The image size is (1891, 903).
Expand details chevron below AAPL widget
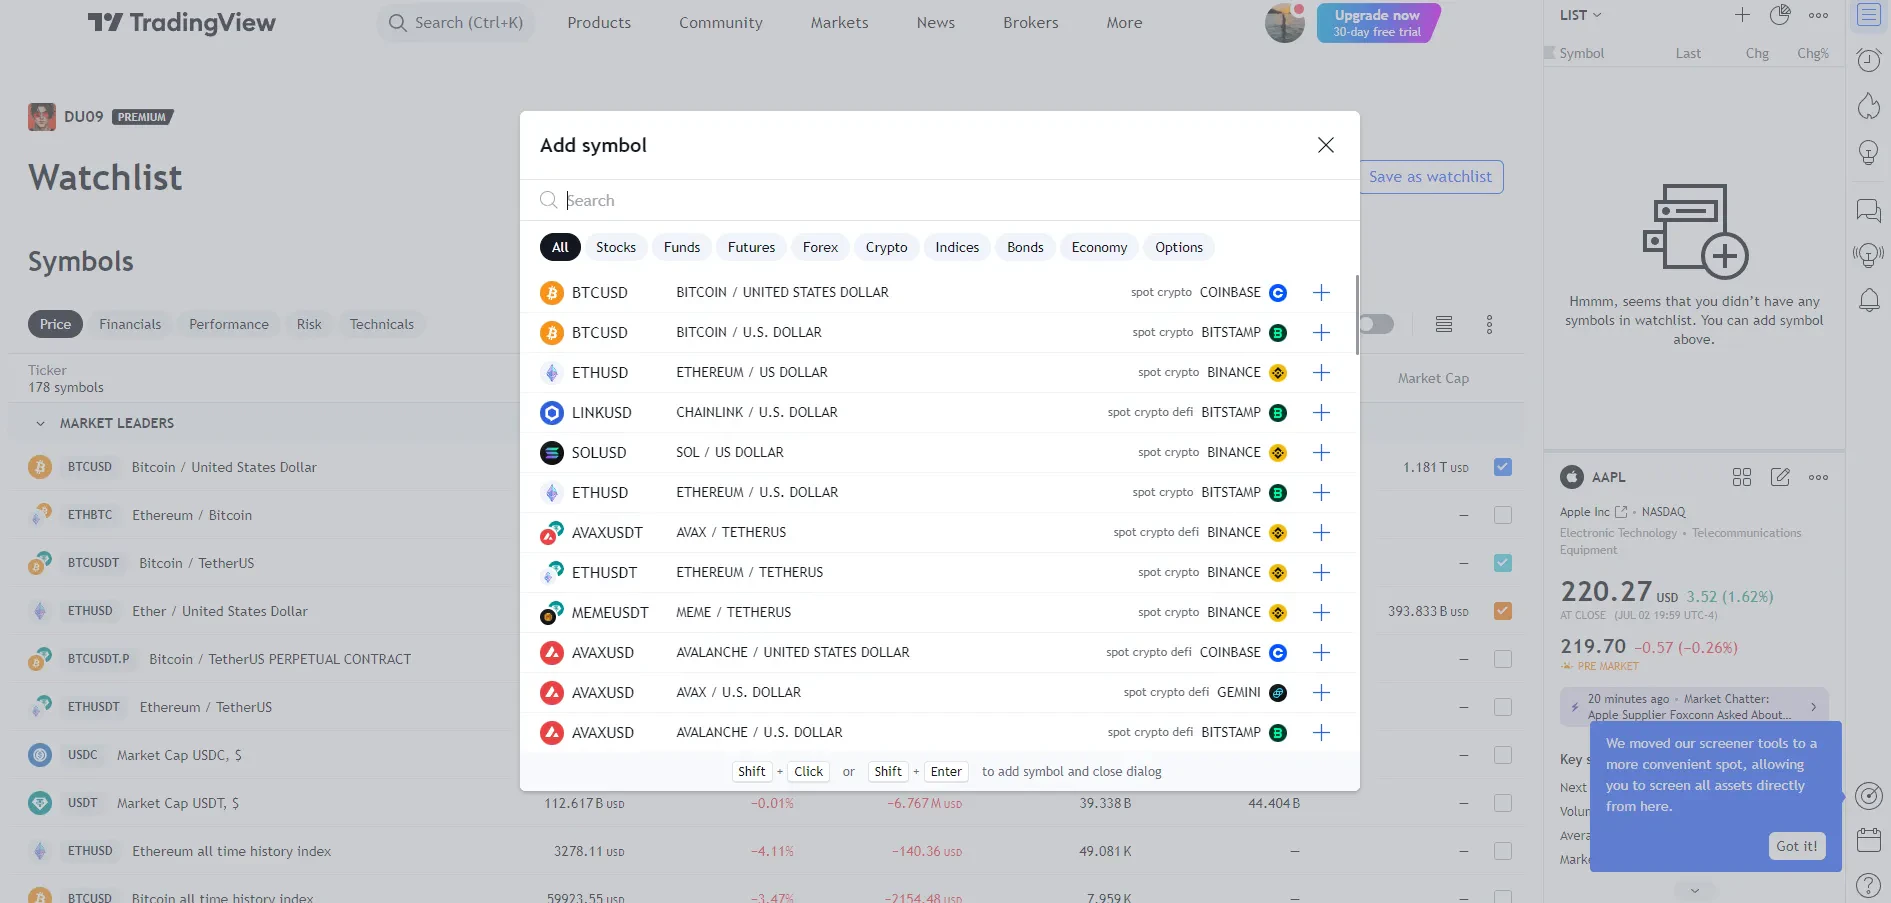pos(1694,889)
